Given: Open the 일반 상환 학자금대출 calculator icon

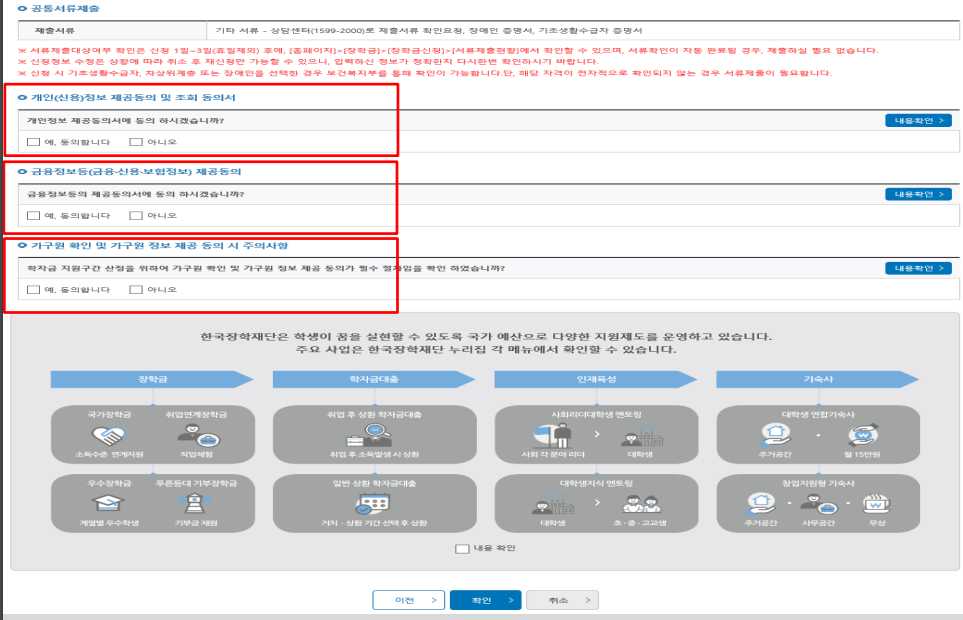Looking at the screenshot, I should [x=370, y=505].
